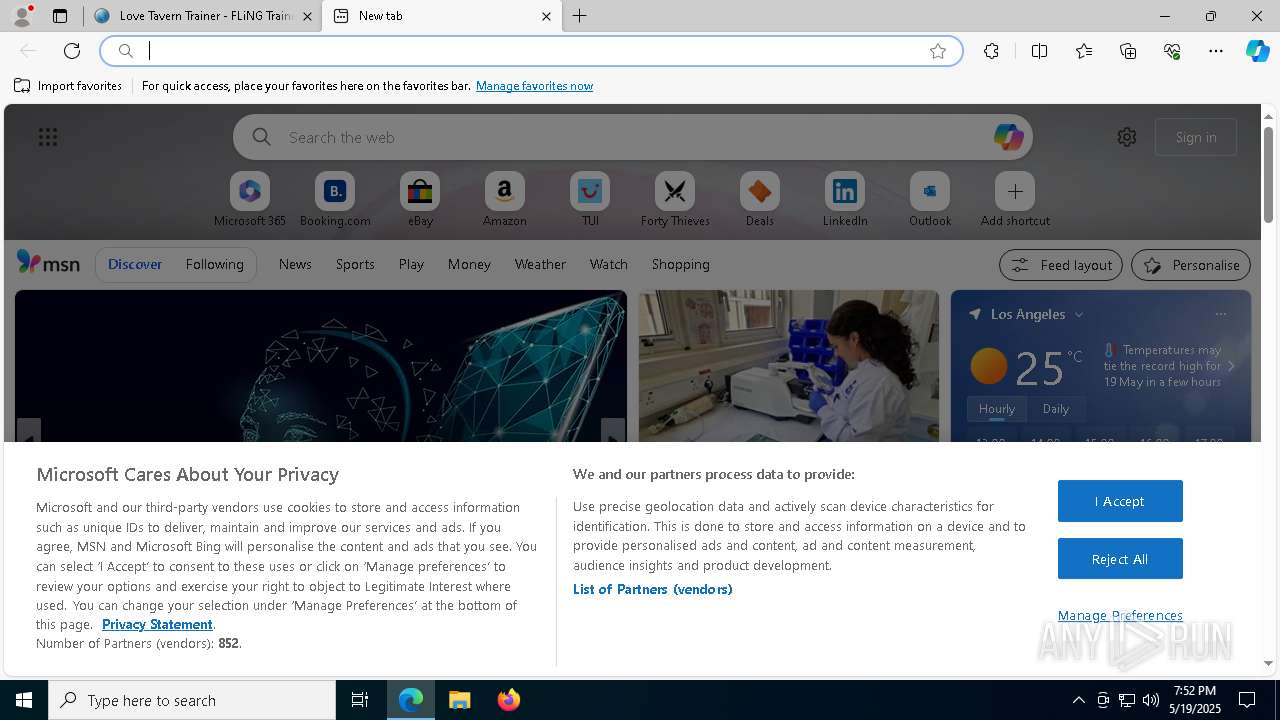1280x720 pixels.
Task: Open the Booking.com shortcut
Action: 335,200
